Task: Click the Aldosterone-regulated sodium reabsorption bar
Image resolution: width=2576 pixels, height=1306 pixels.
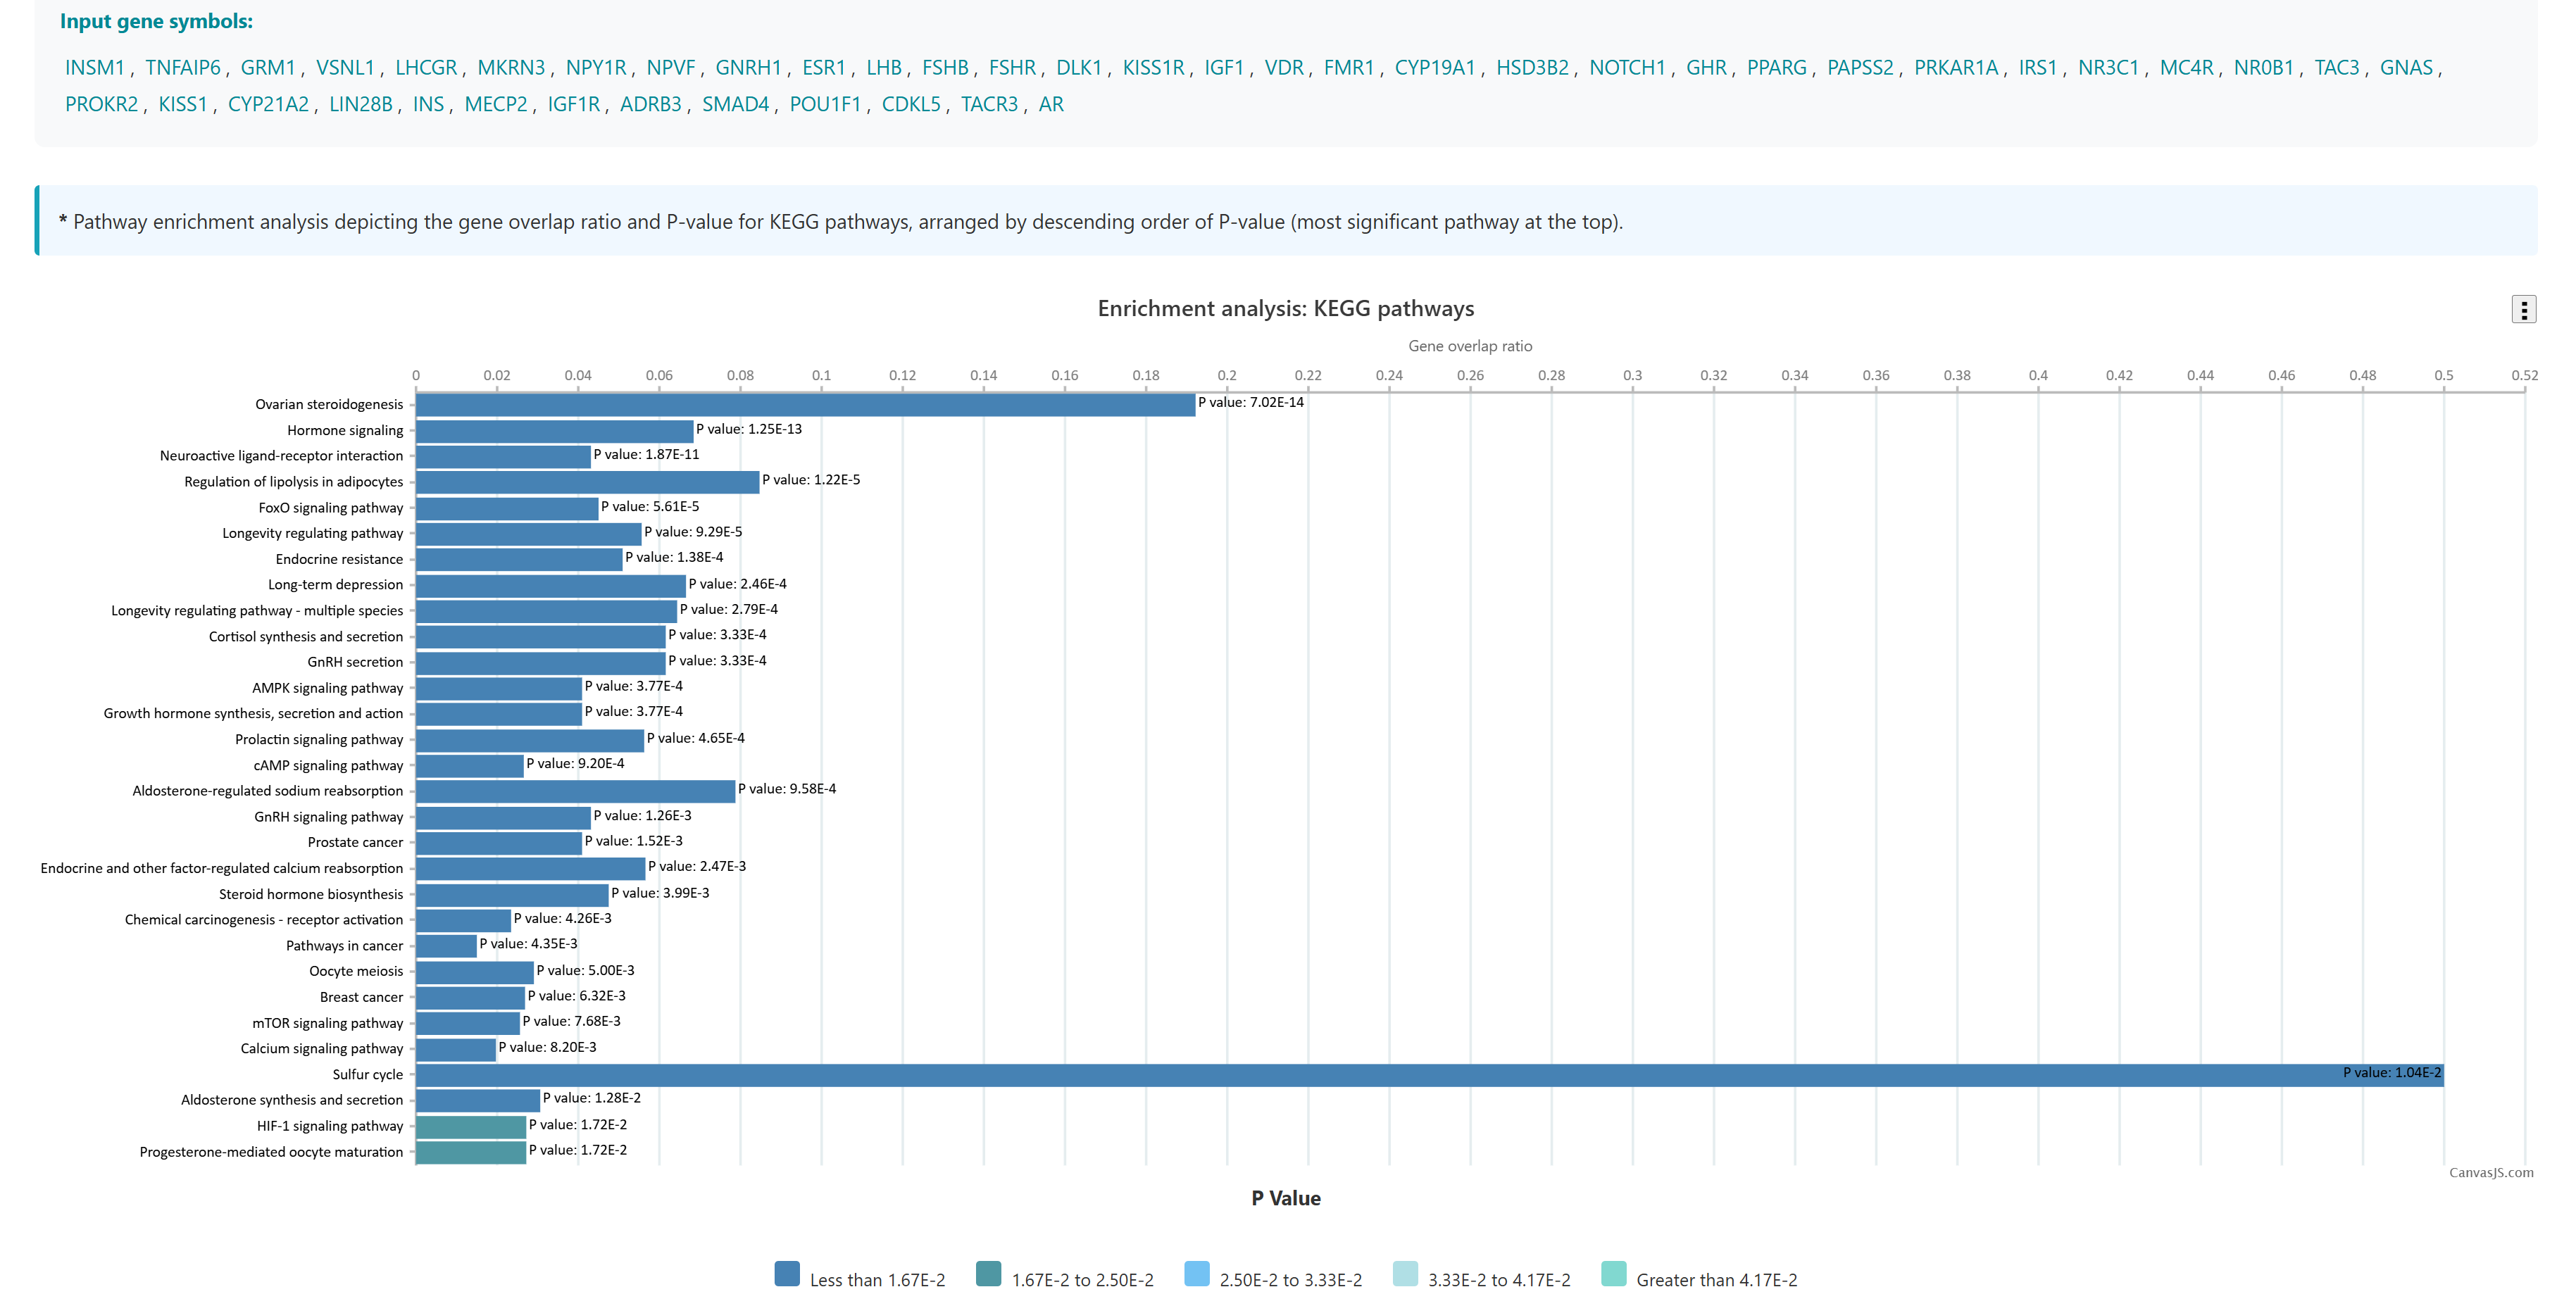Action: [x=575, y=791]
